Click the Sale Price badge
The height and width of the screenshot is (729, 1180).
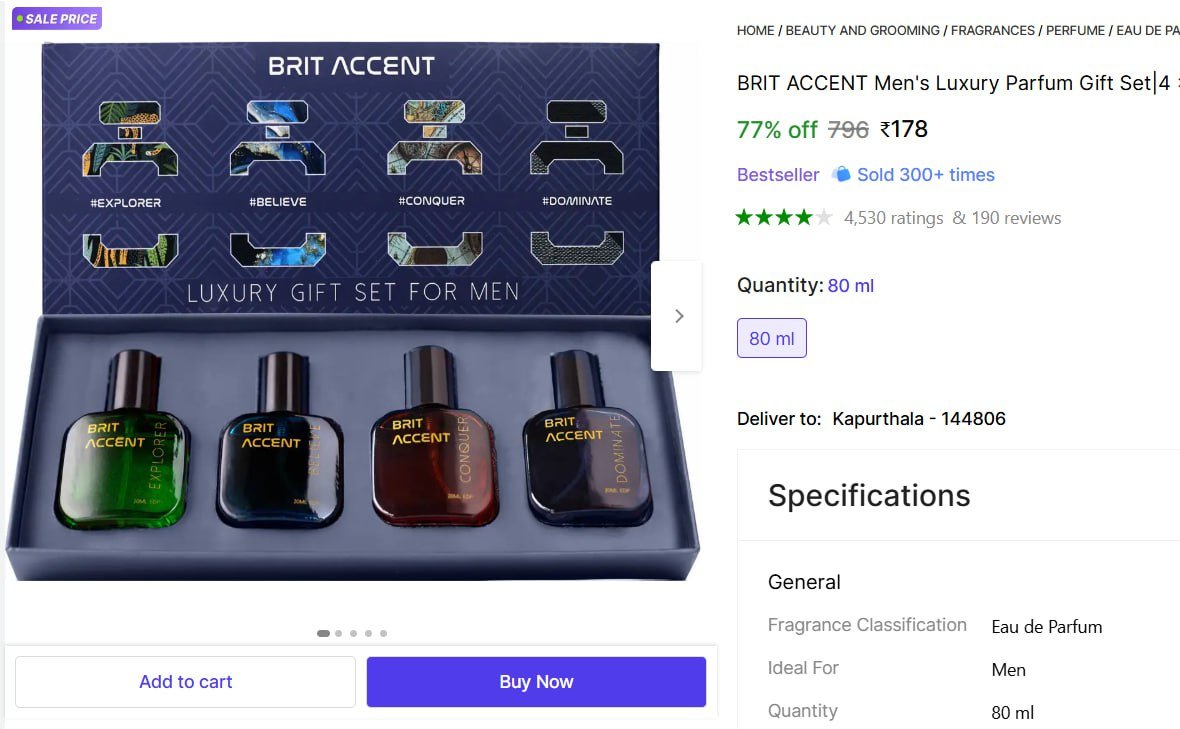57,19
